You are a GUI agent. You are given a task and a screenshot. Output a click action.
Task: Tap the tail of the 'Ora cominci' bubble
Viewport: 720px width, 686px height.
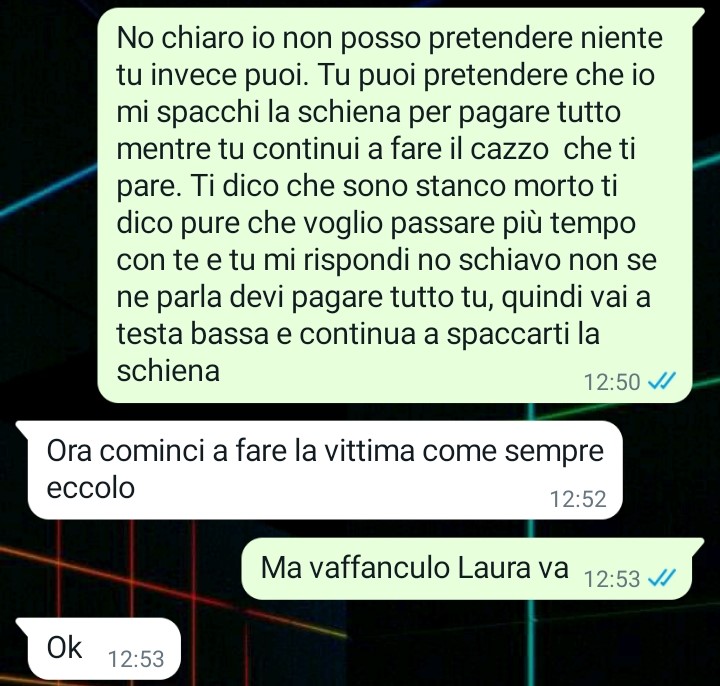click(x=22, y=427)
